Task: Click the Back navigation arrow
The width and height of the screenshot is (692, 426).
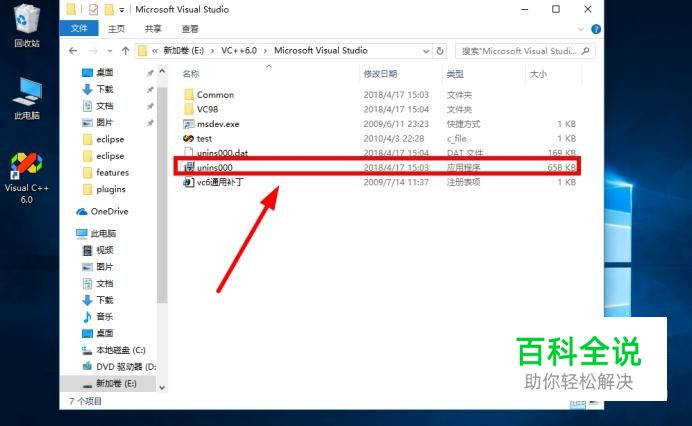Action: point(73,51)
